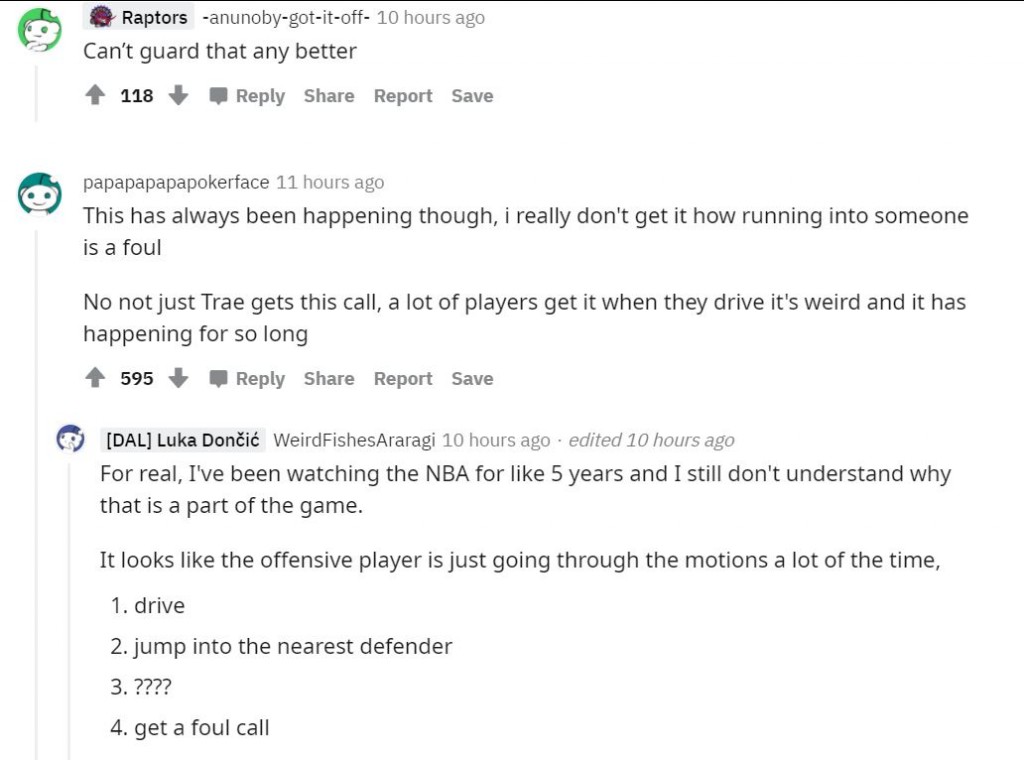Viewport: 1024px width, 760px height.
Task: Share the "Can't guard that any better" comment
Action: click(x=329, y=96)
